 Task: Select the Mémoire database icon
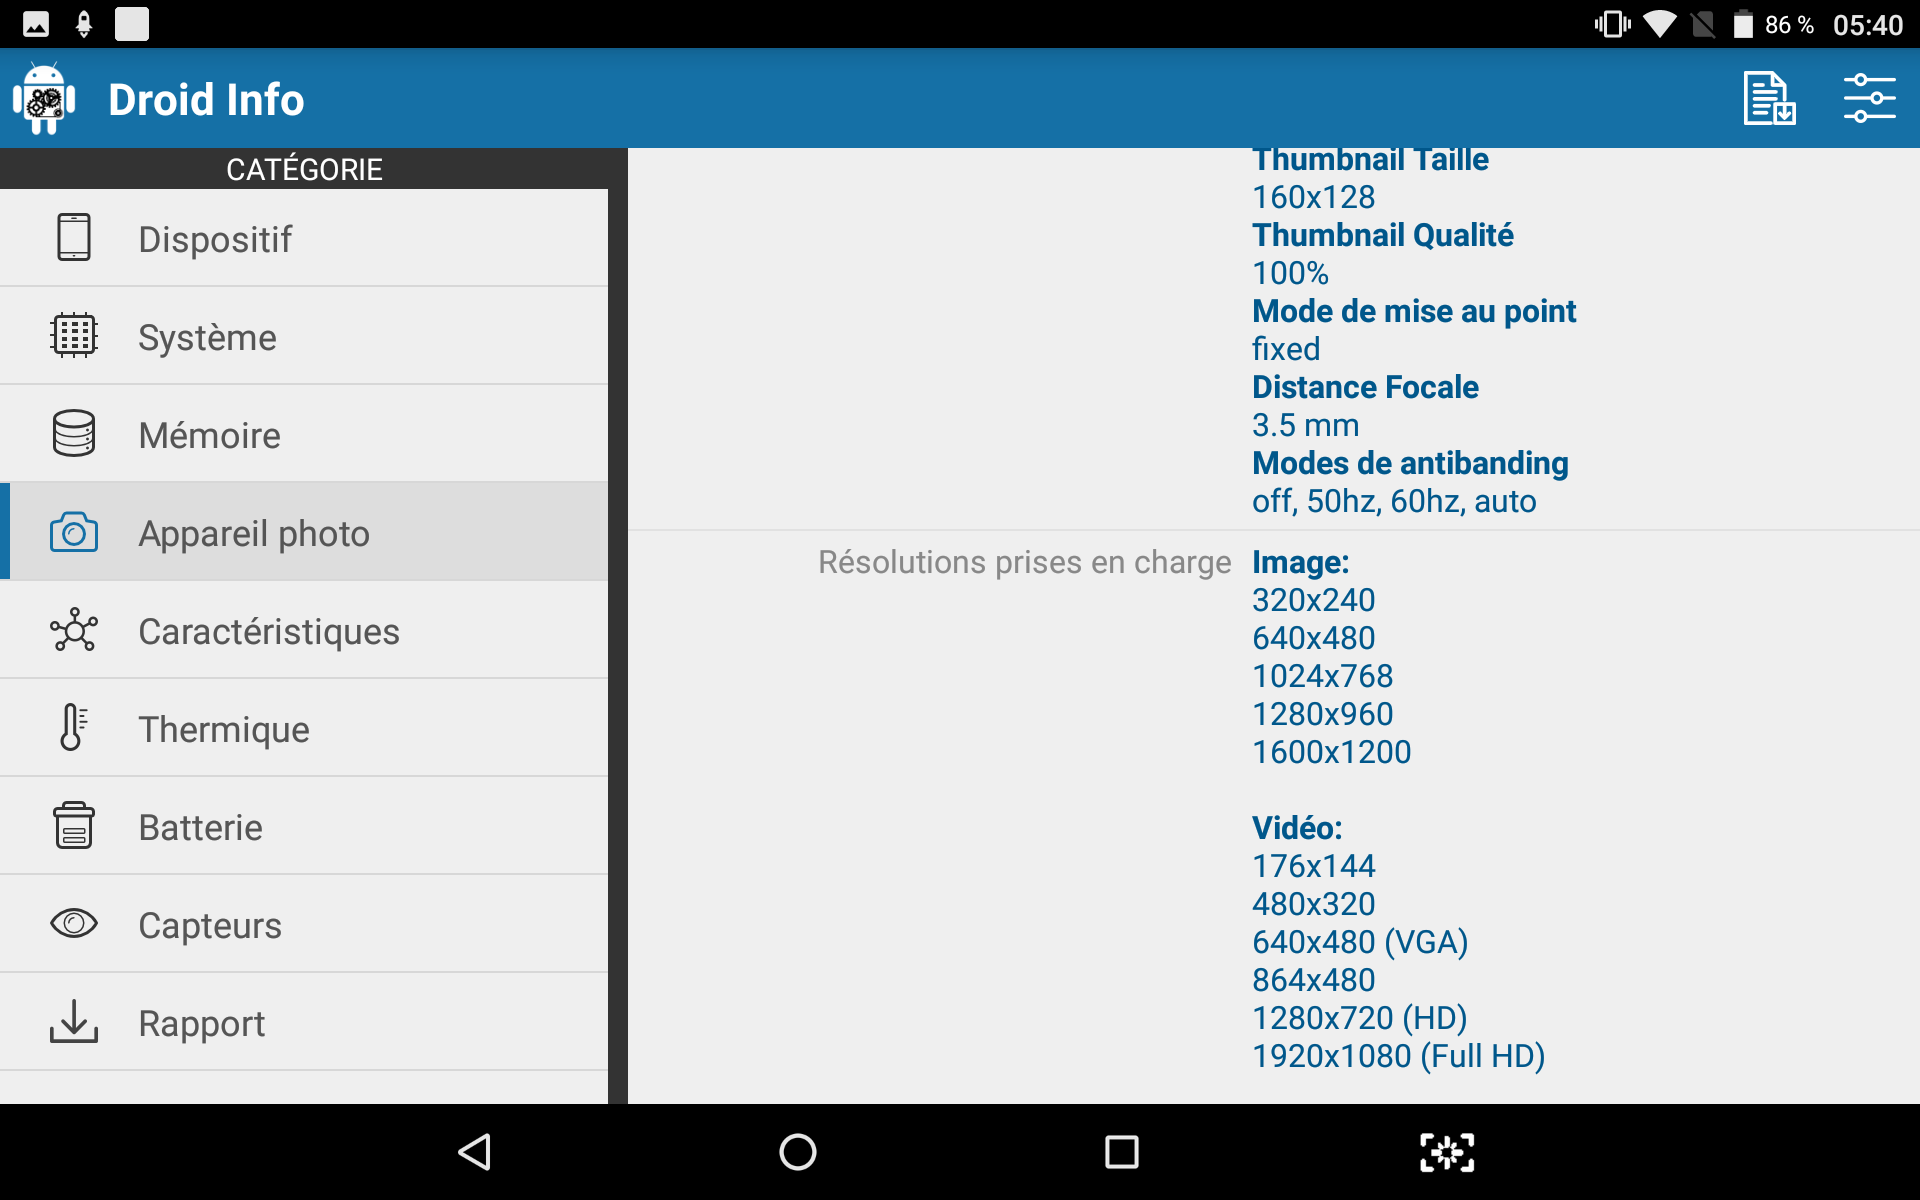74,434
